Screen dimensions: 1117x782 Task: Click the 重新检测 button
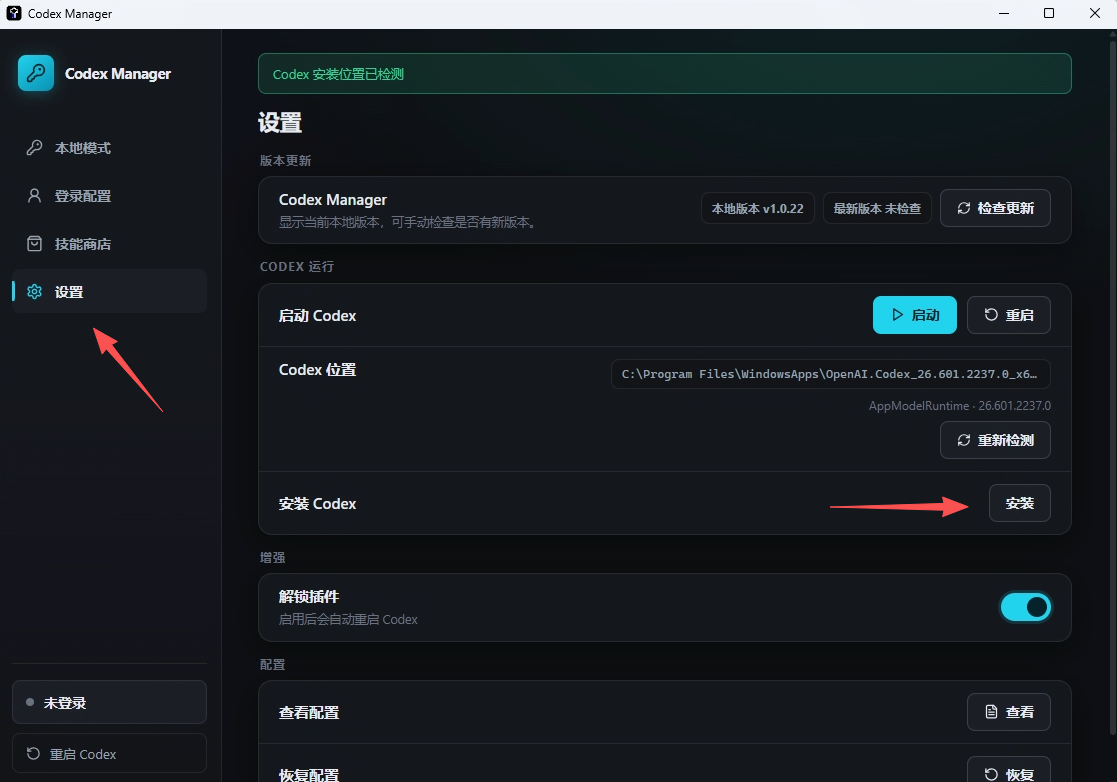[995, 440]
